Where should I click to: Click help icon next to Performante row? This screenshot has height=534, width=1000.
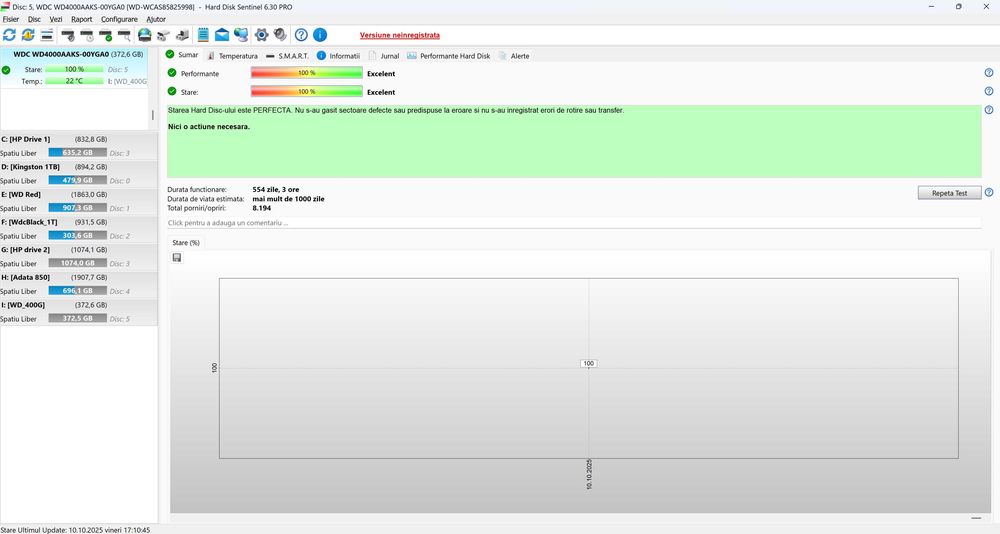point(989,73)
